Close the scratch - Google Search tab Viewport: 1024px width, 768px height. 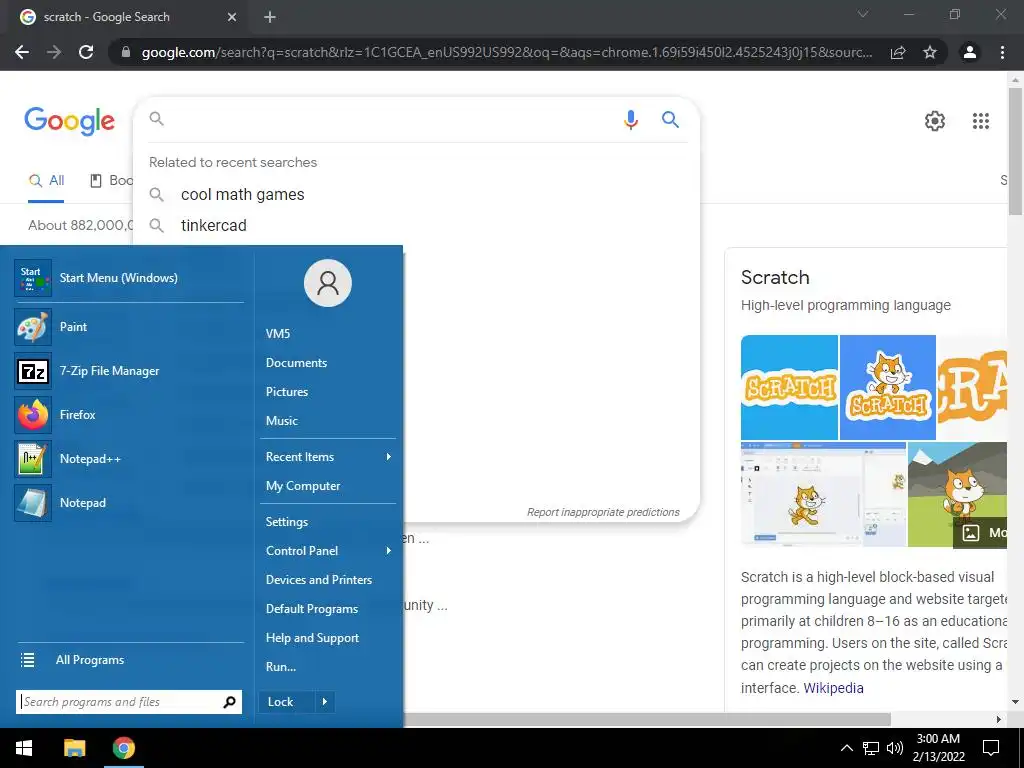tap(232, 17)
